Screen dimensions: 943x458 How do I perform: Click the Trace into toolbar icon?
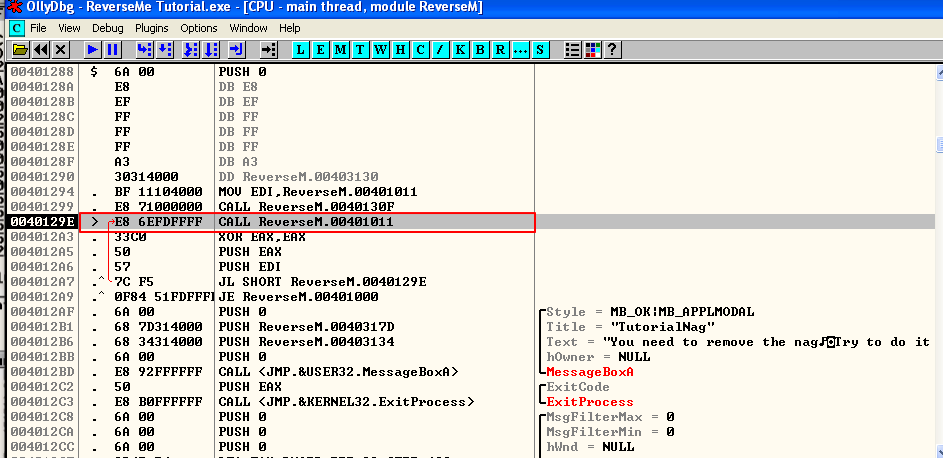click(191, 49)
